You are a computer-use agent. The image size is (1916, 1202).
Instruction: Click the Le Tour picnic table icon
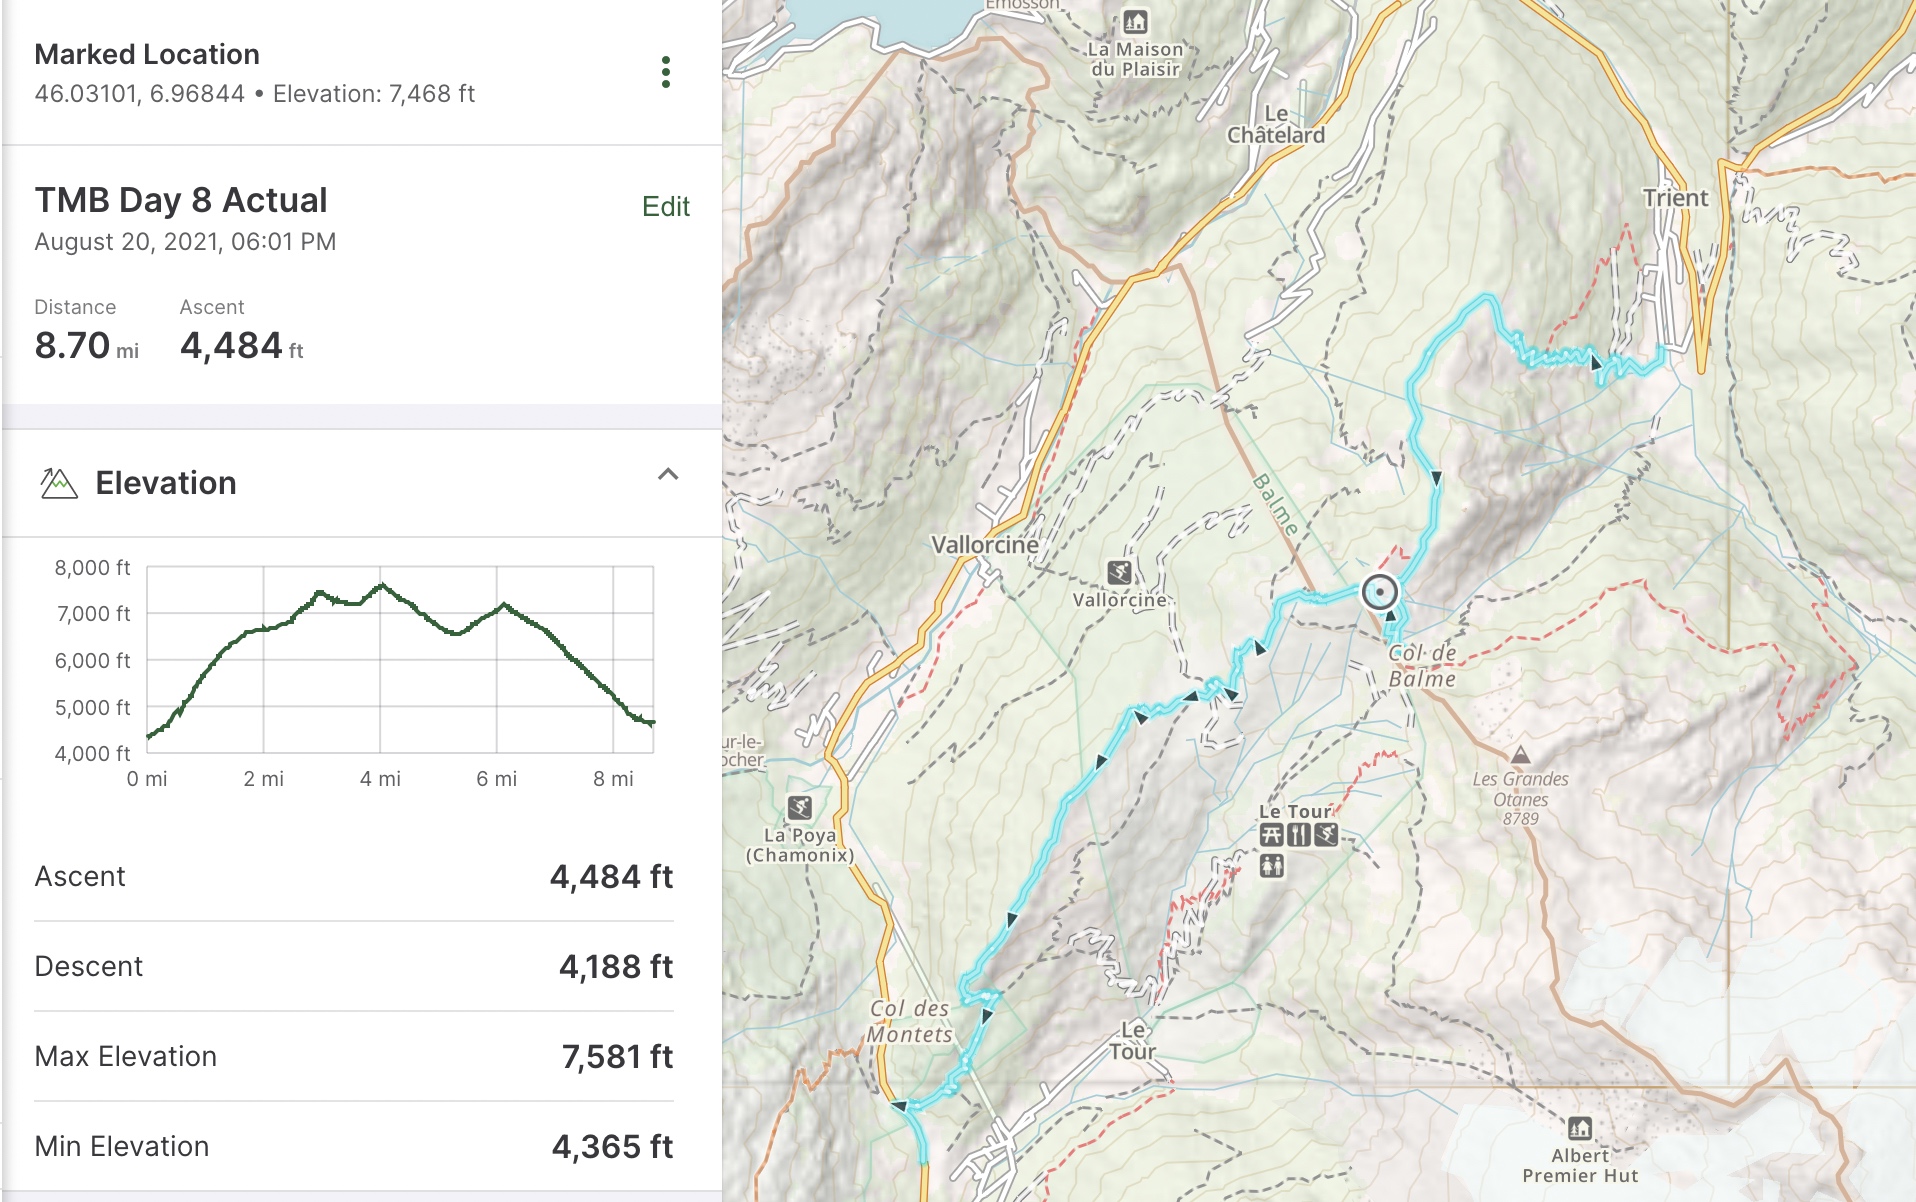click(x=1271, y=836)
